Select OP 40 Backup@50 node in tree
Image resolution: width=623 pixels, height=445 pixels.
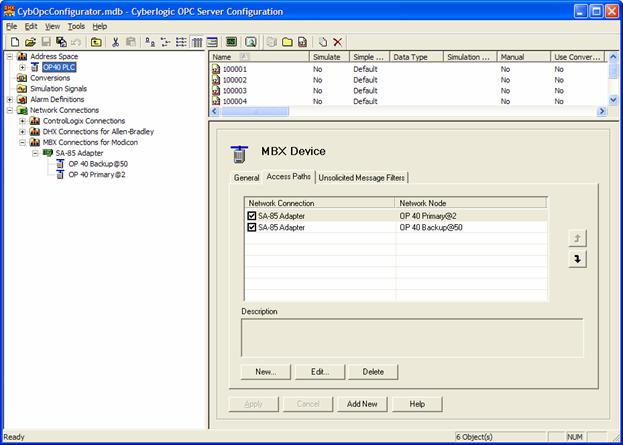click(x=98, y=162)
